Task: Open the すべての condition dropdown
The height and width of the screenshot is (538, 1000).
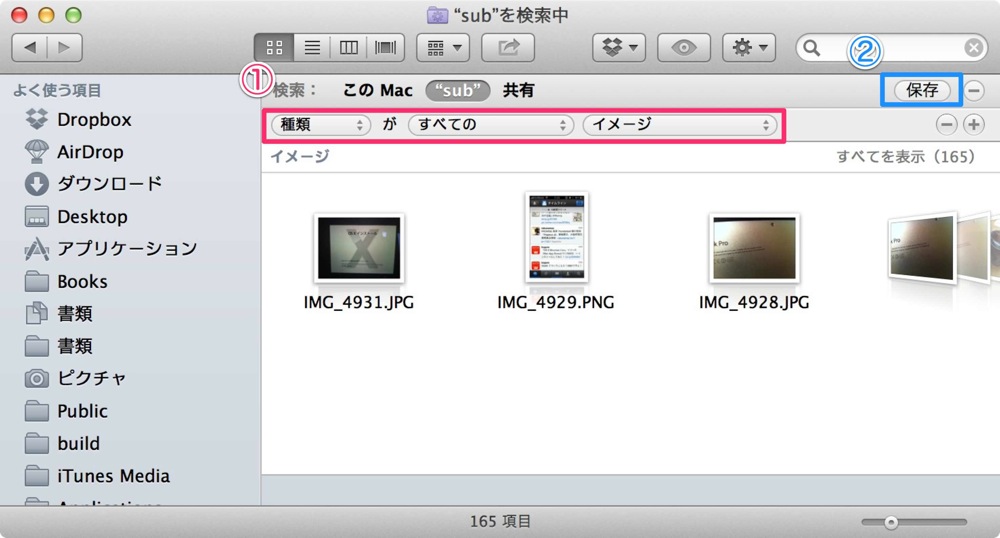Action: coord(490,124)
